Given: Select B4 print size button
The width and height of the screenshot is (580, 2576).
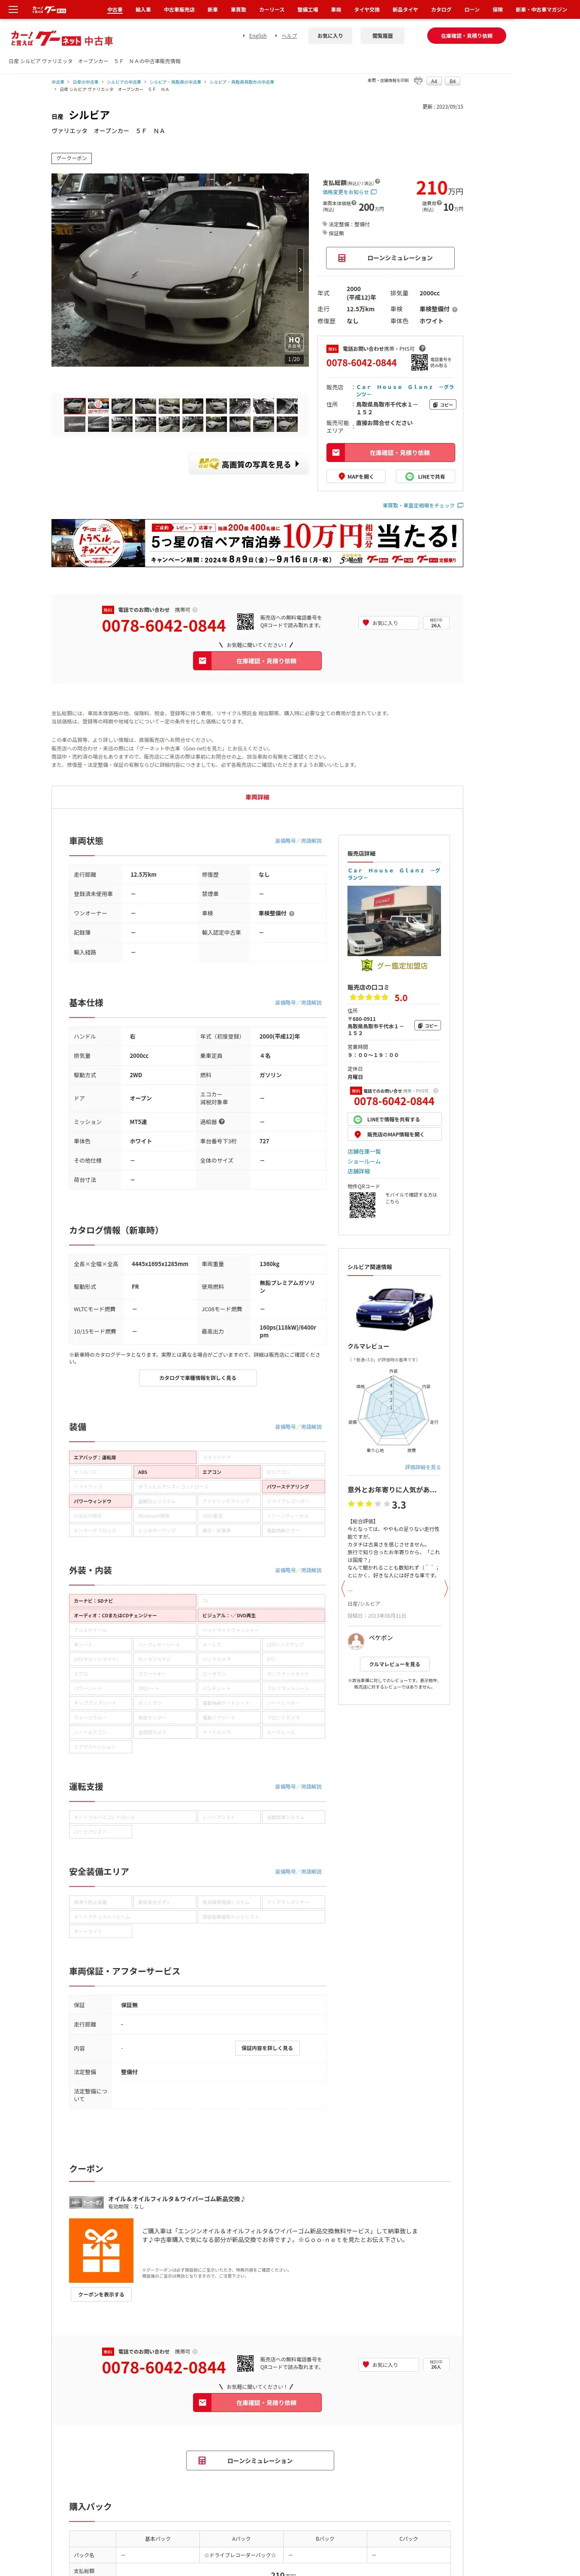Looking at the screenshot, I should [x=452, y=81].
